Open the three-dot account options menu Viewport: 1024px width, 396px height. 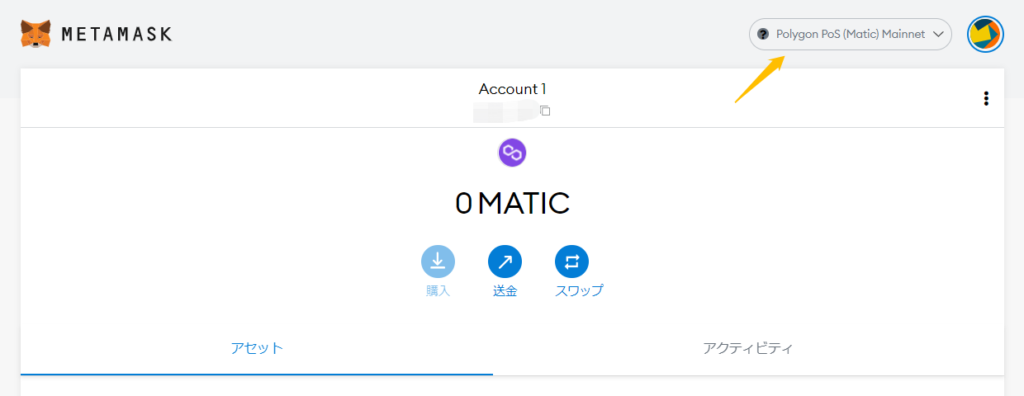[x=985, y=99]
